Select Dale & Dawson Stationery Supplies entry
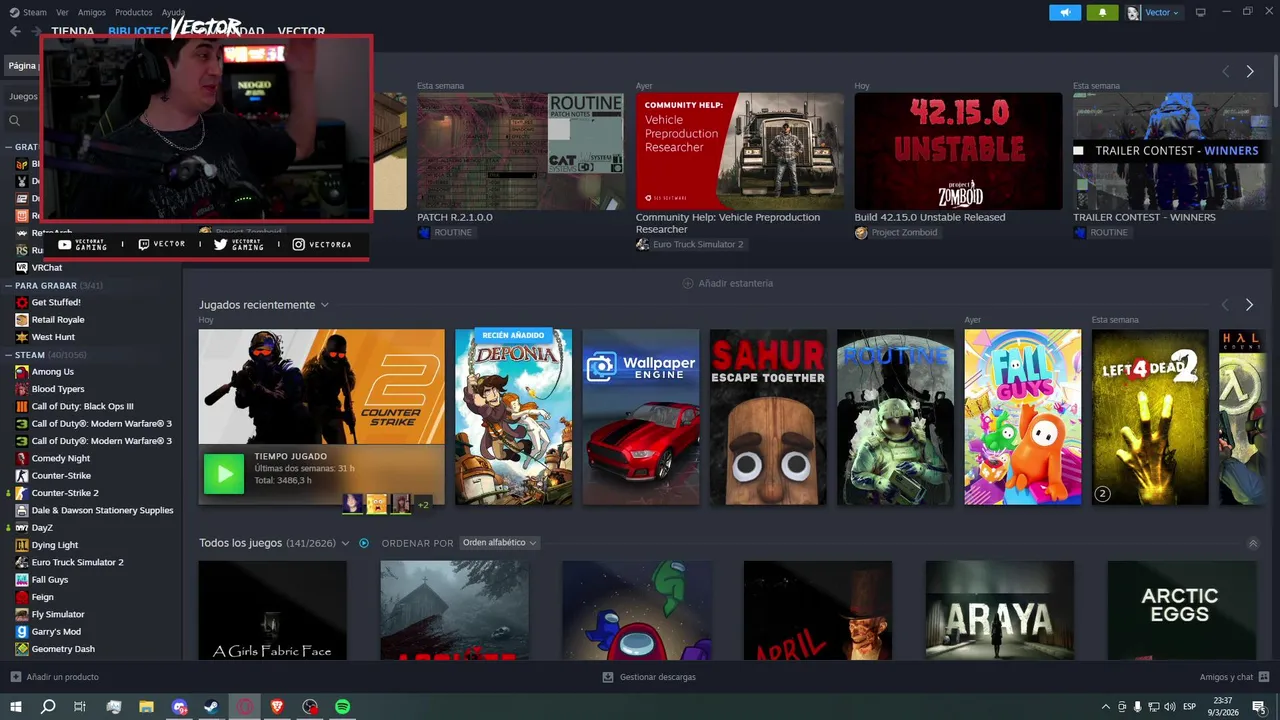This screenshot has width=1280, height=720. coord(103,510)
